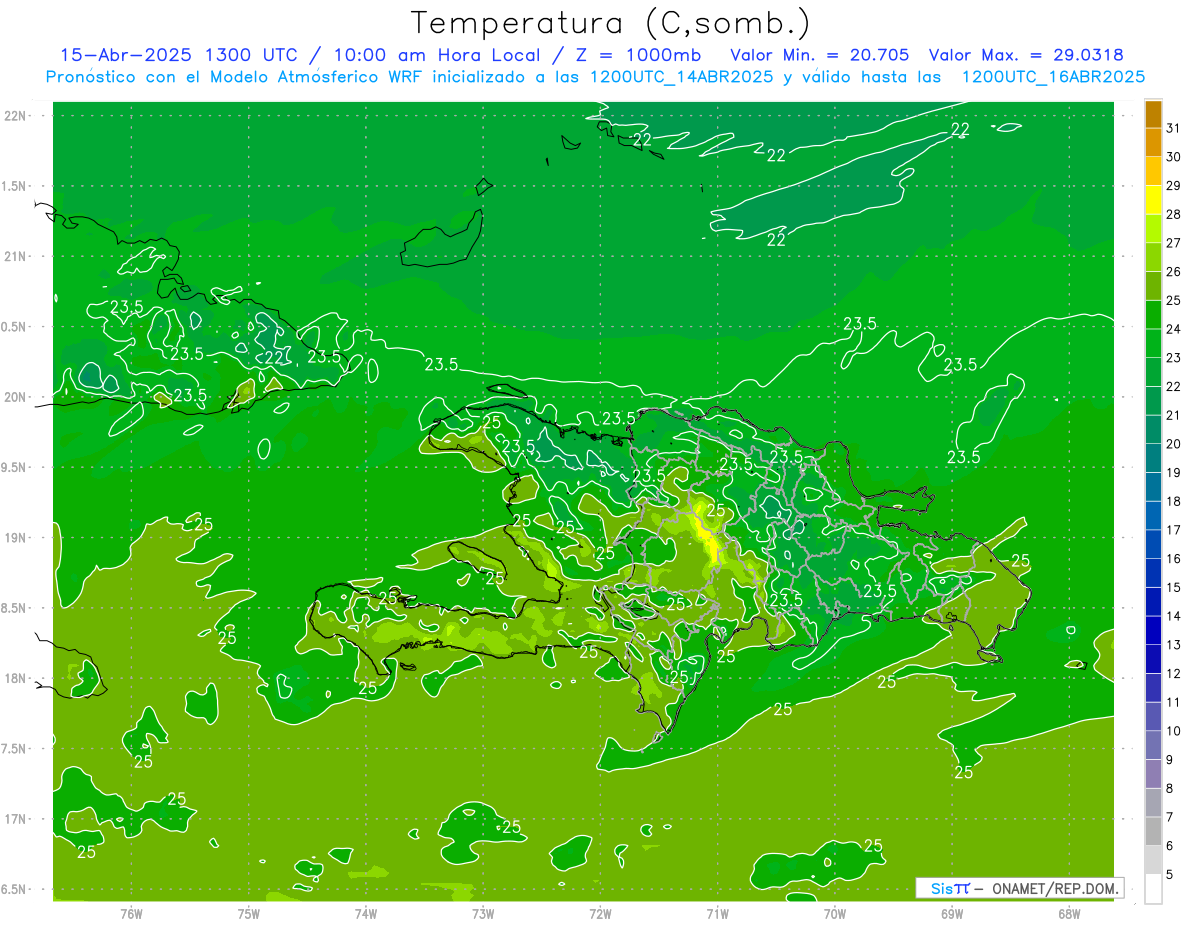1200x927 pixels.
Task: Click the '69W' longitude axis label
Action: (952, 914)
